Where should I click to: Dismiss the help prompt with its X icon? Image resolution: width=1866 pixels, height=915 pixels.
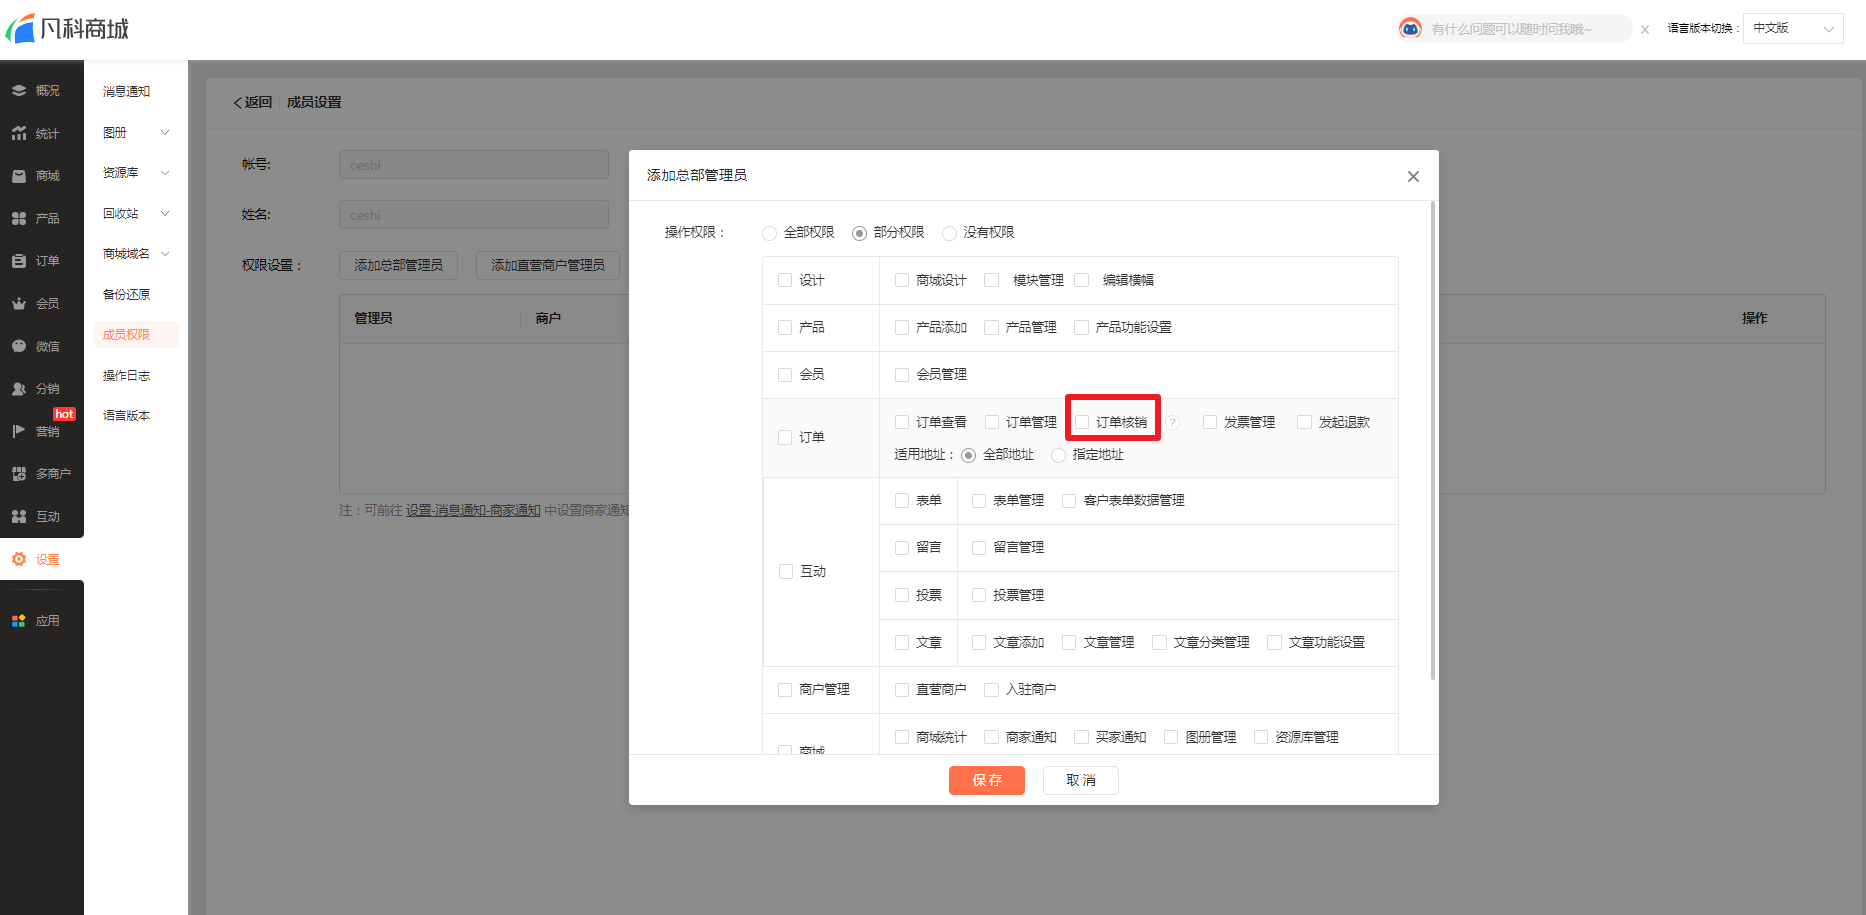[1645, 29]
